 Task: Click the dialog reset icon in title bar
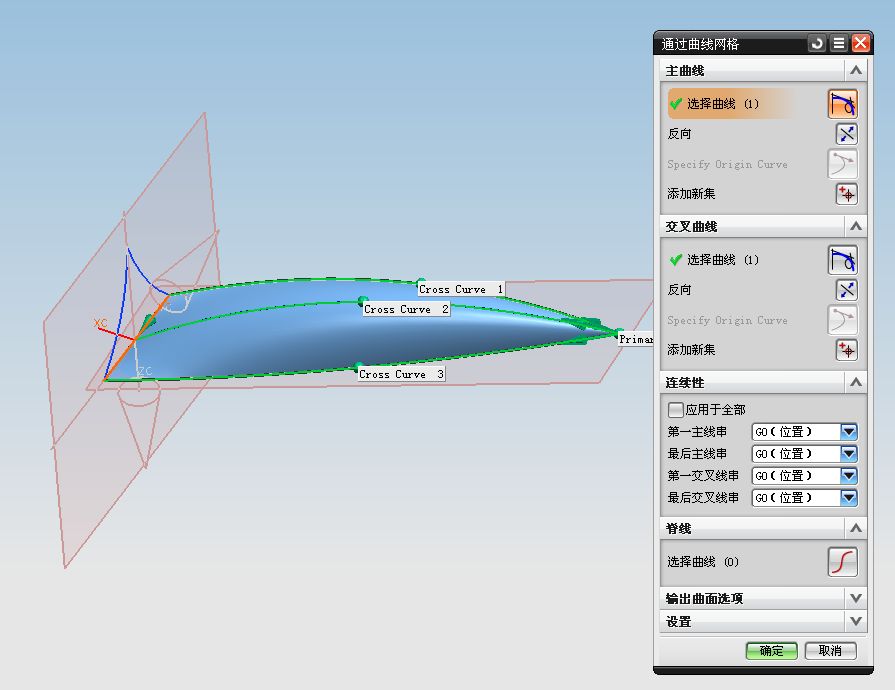(x=817, y=43)
